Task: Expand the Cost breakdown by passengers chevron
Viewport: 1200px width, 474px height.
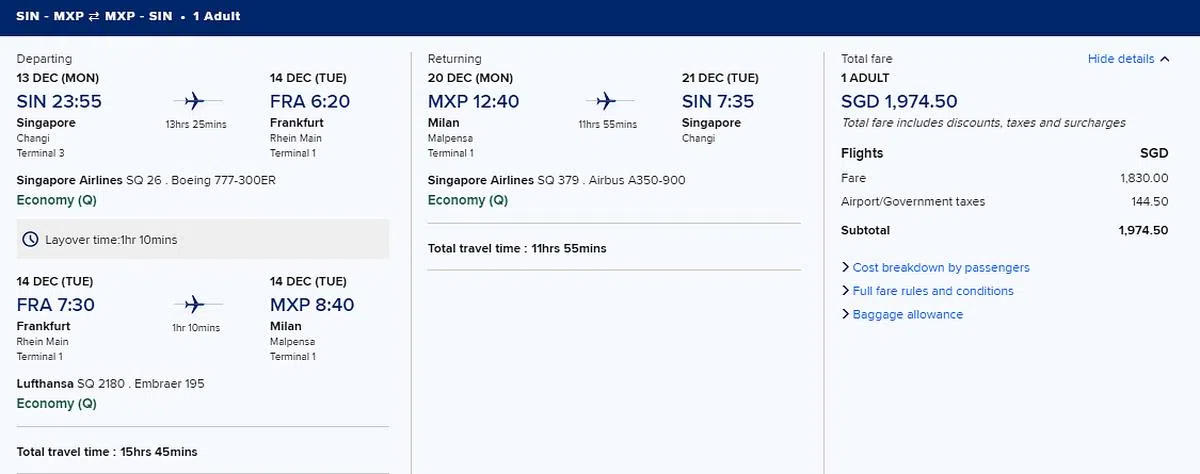Action: (846, 267)
